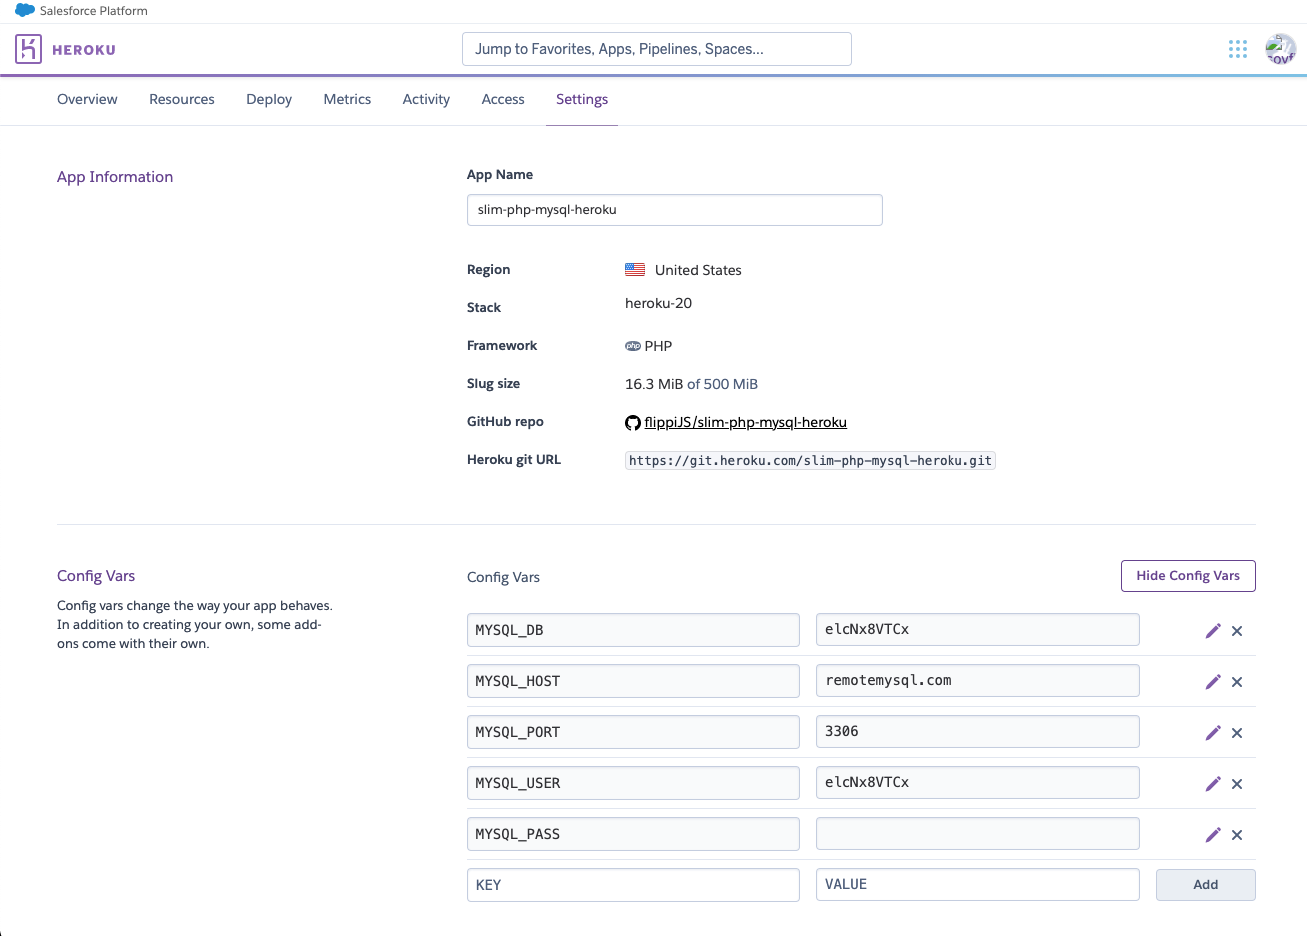Click the remotemysql.com value field
Screen dimensions: 1307x936
point(978,681)
